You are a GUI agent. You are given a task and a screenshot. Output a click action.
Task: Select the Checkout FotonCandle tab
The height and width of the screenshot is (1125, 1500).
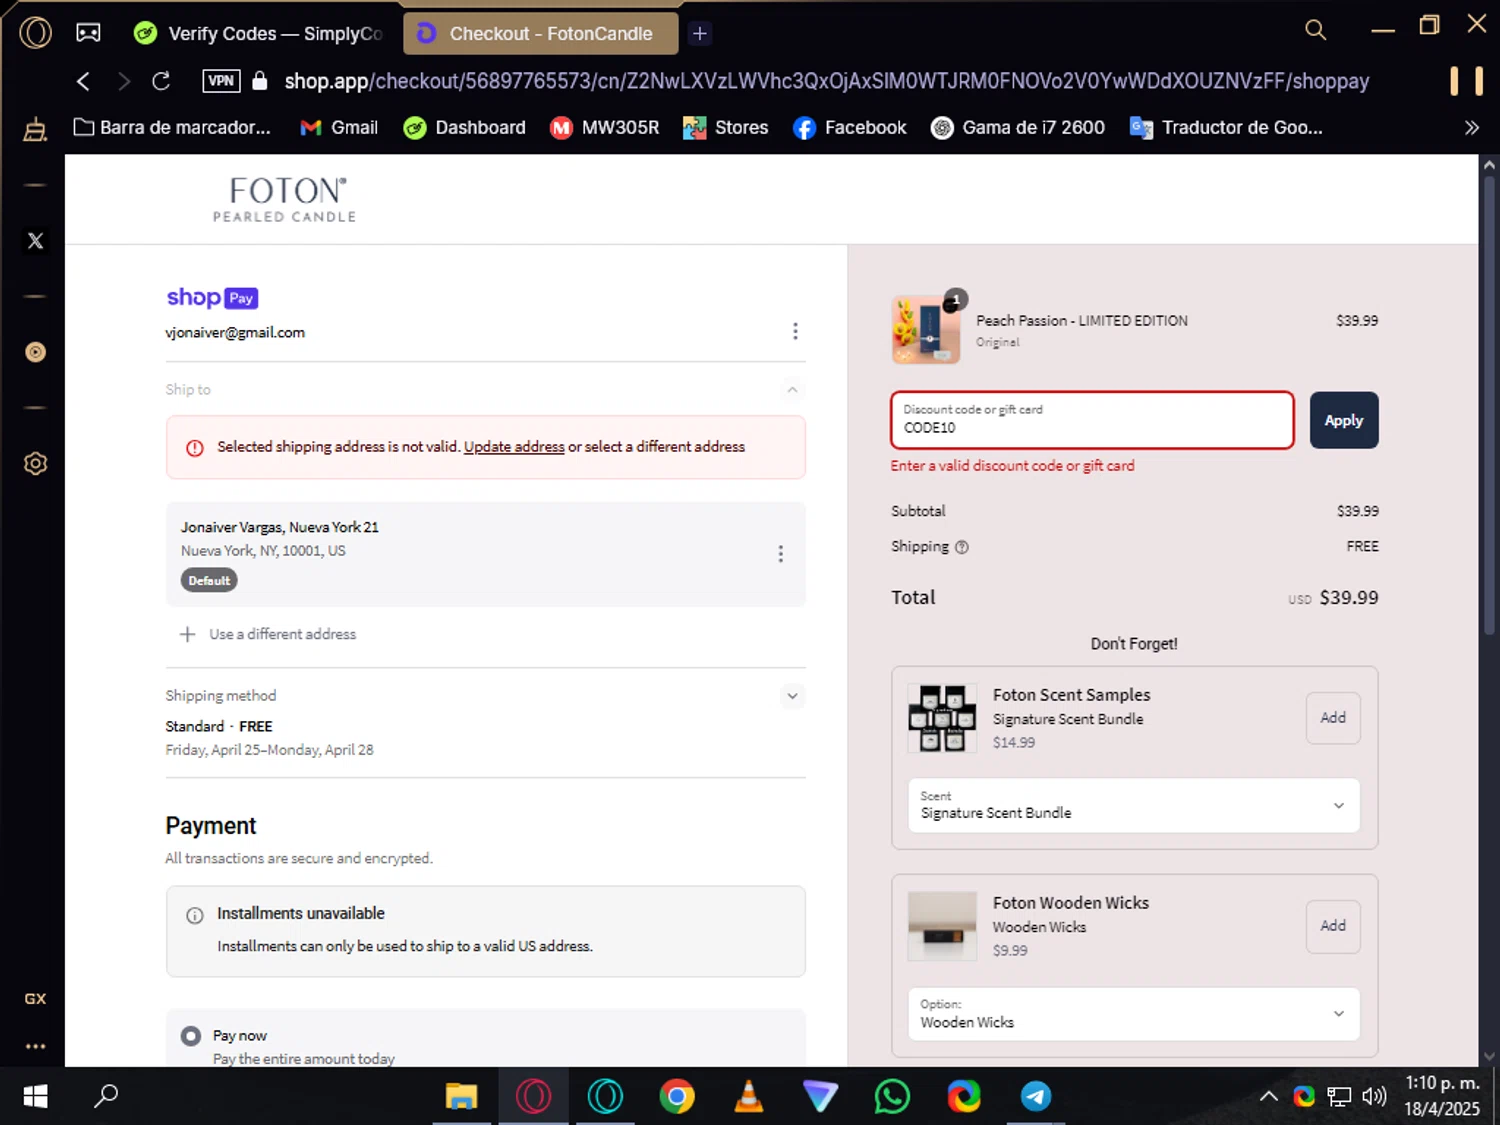(541, 33)
